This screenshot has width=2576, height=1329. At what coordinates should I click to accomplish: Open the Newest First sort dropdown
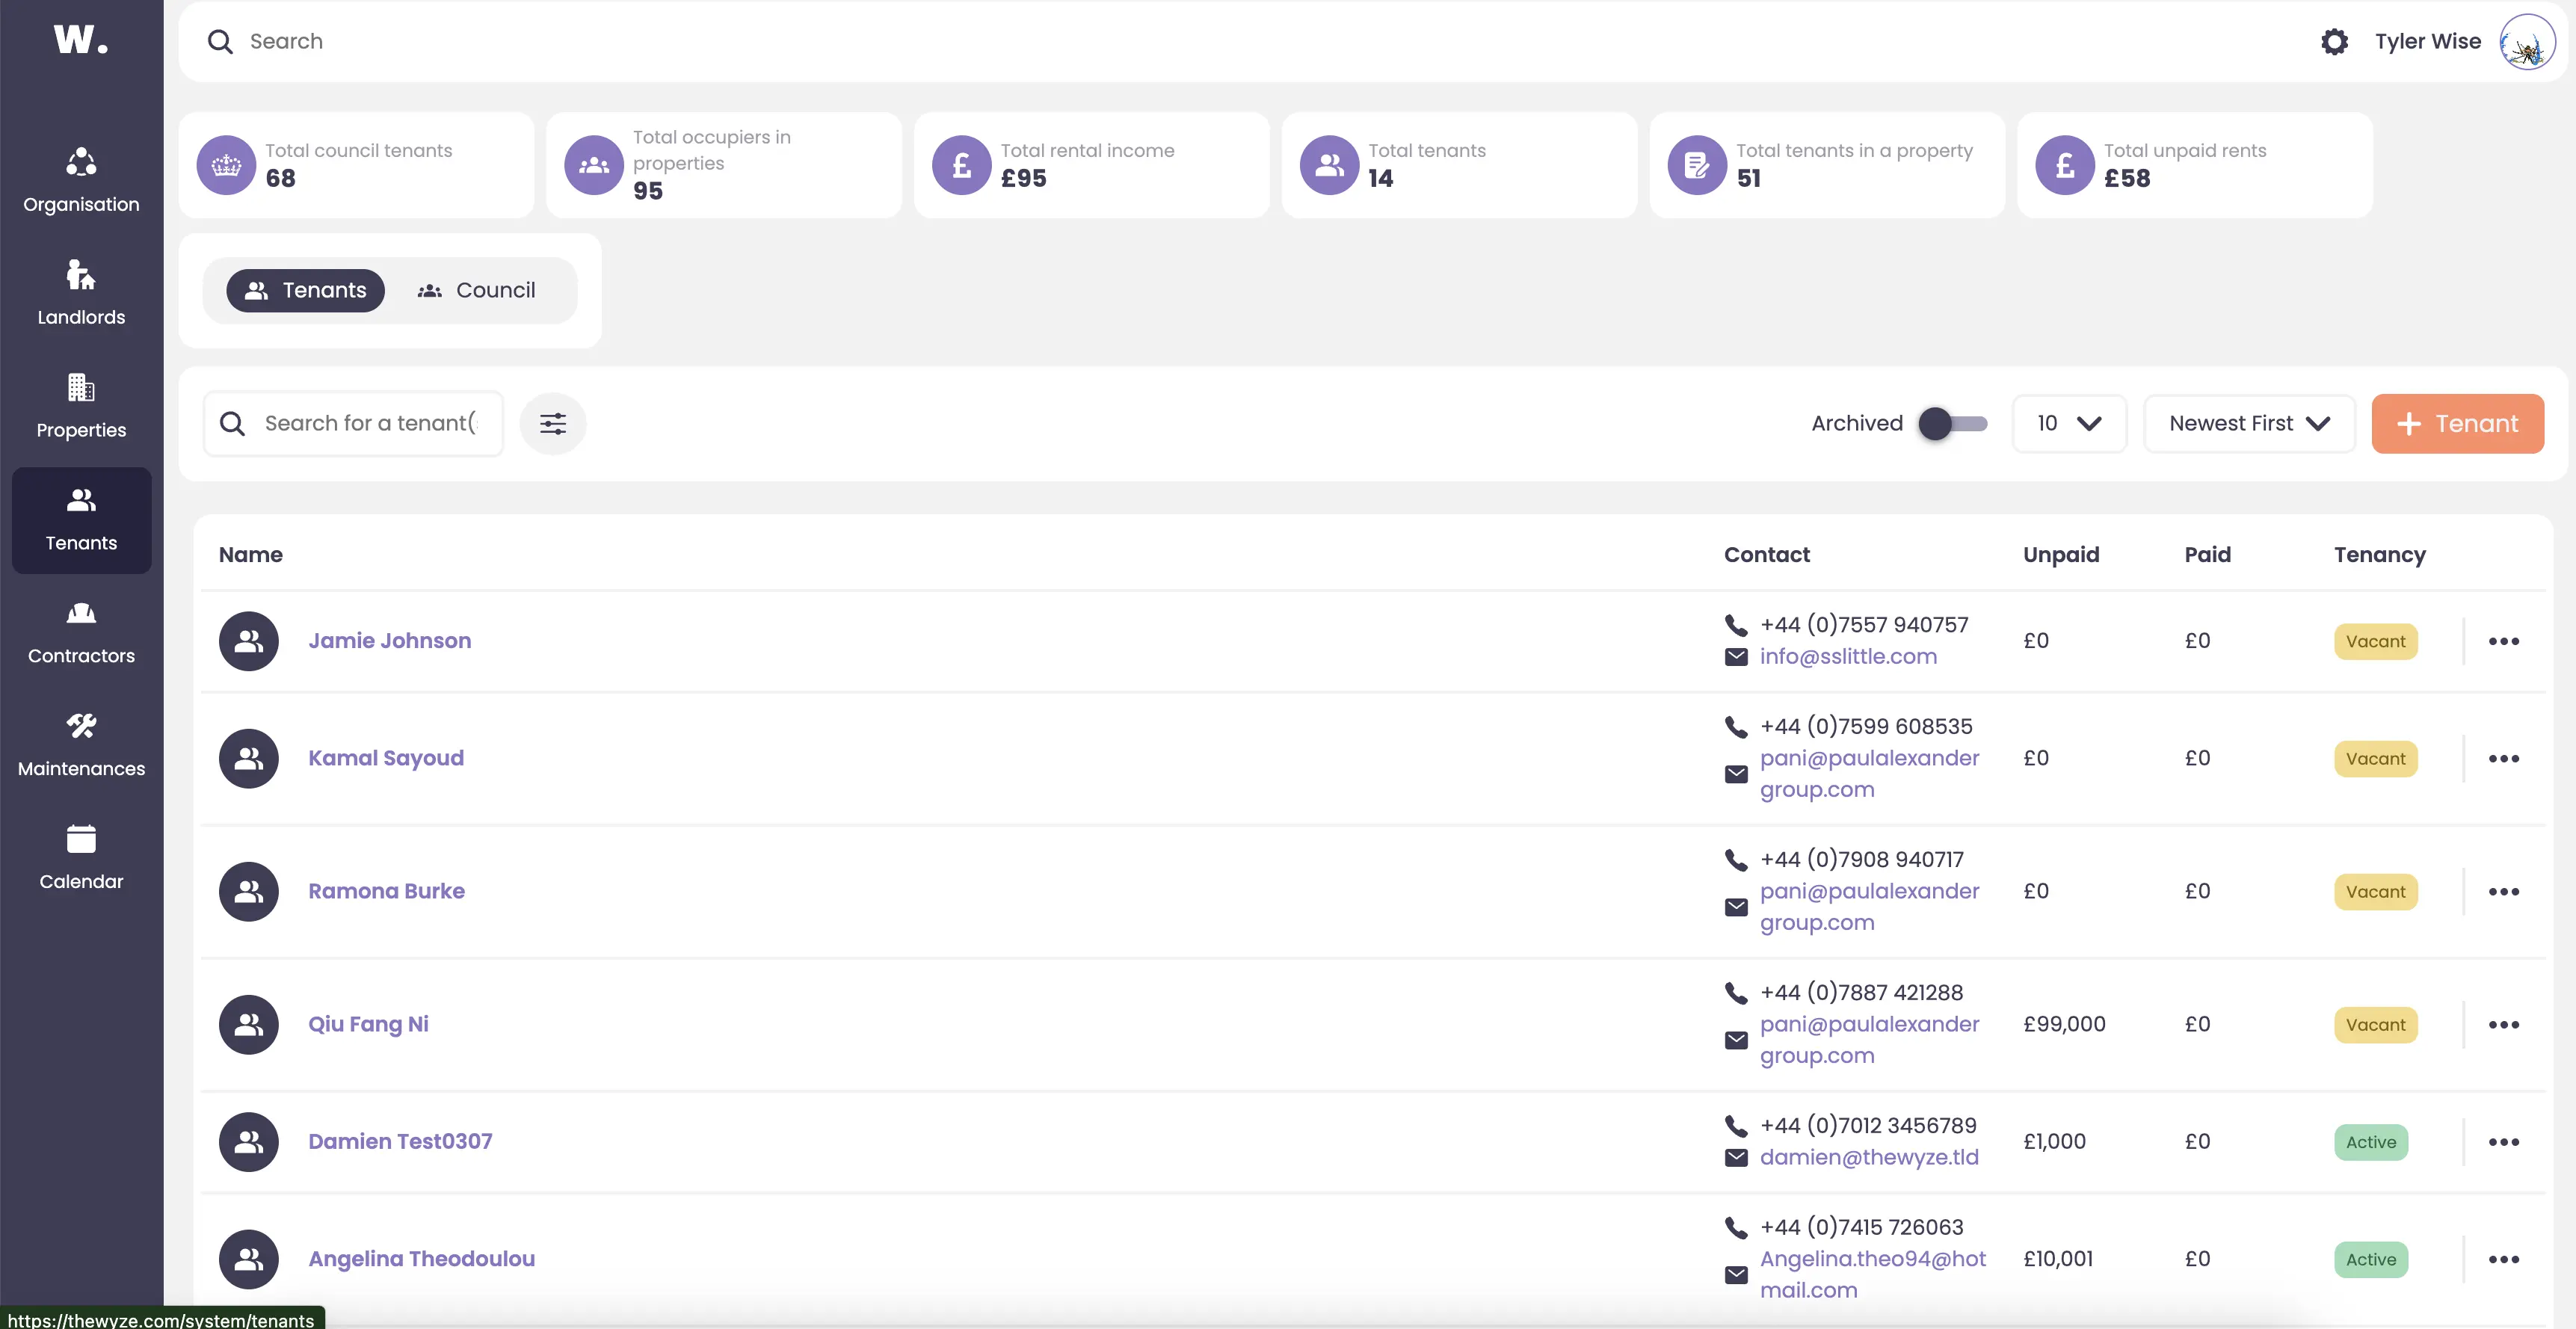[2249, 424]
